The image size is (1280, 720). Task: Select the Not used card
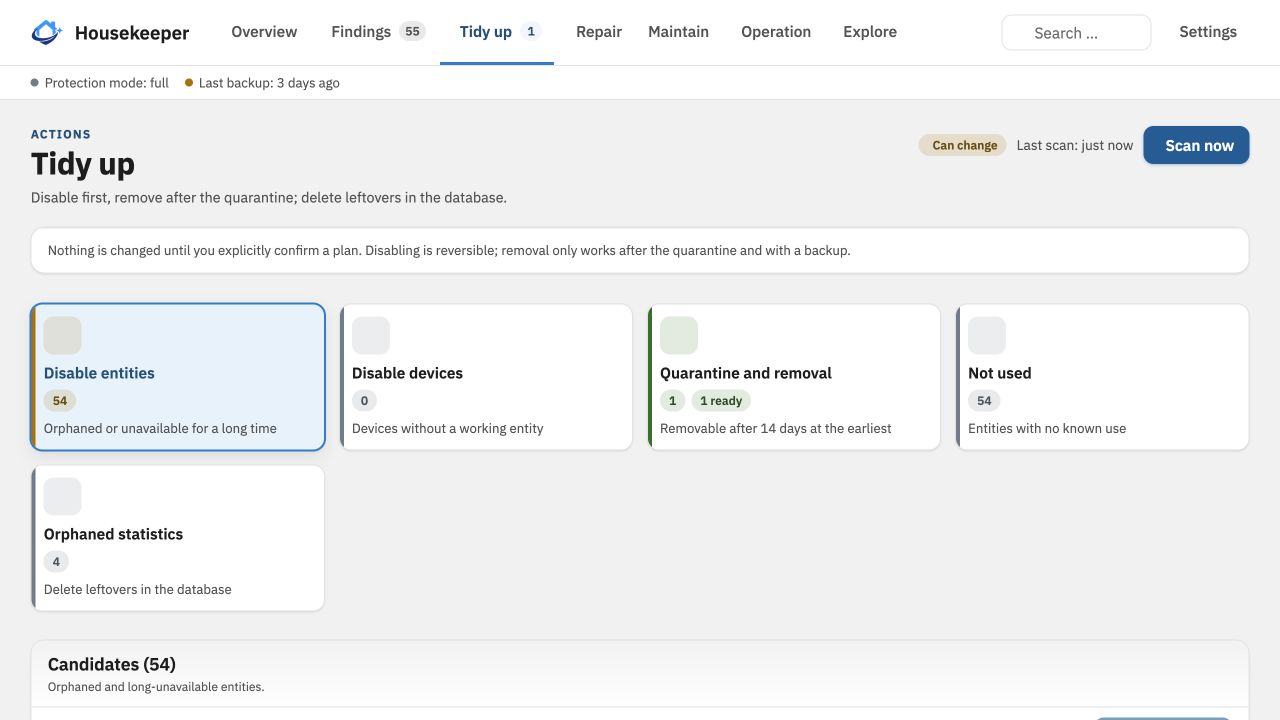pos(1102,377)
